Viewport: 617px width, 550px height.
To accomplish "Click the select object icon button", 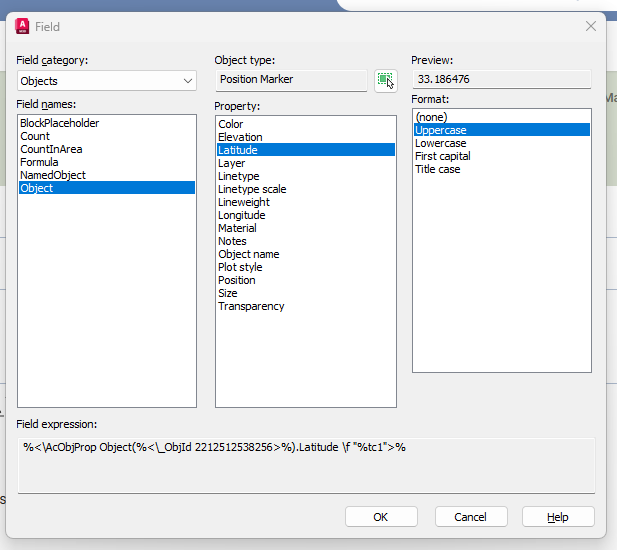I will (x=385, y=81).
